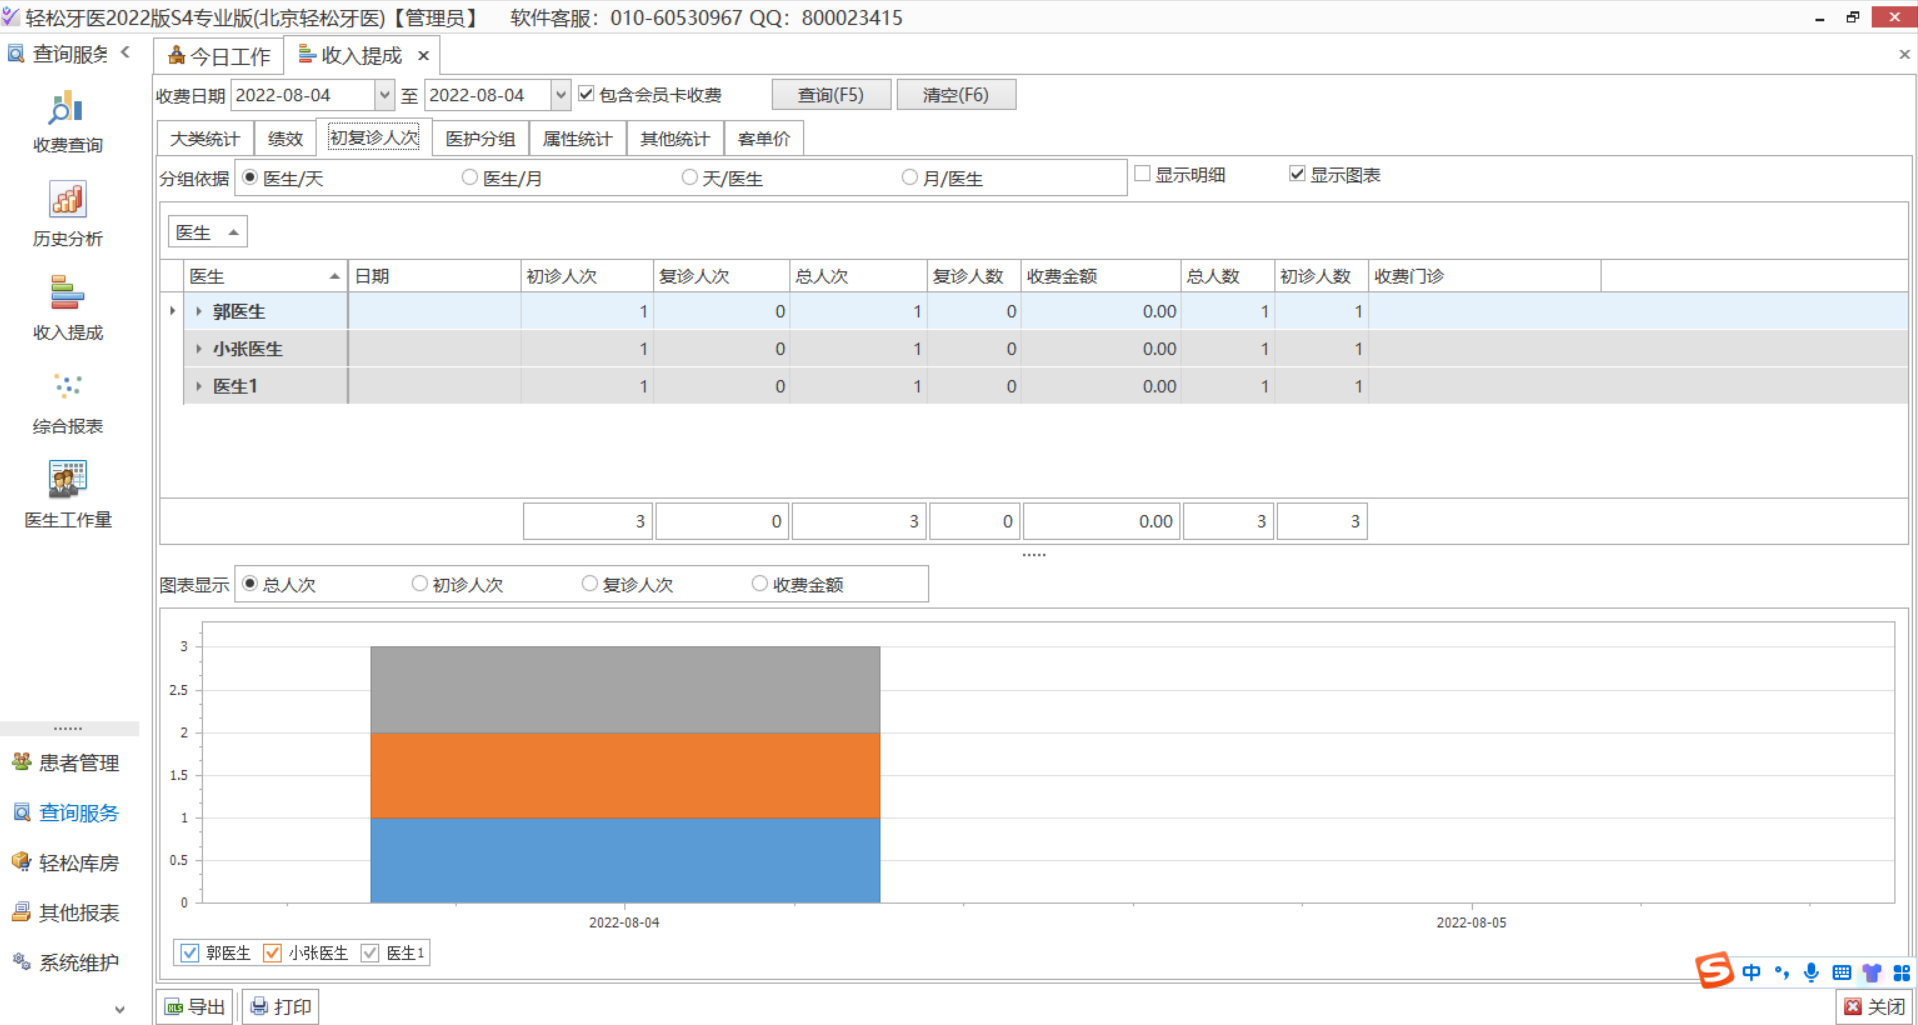Open 收入提成 income commission sidebar icon

(x=67, y=308)
